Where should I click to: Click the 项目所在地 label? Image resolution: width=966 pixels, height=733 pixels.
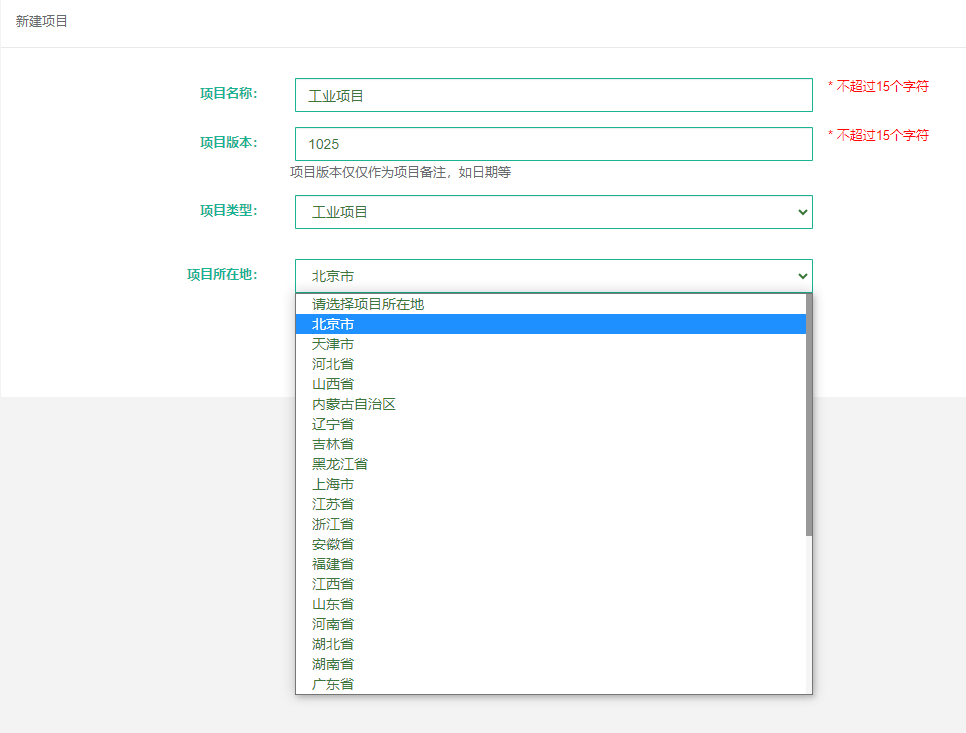point(222,275)
